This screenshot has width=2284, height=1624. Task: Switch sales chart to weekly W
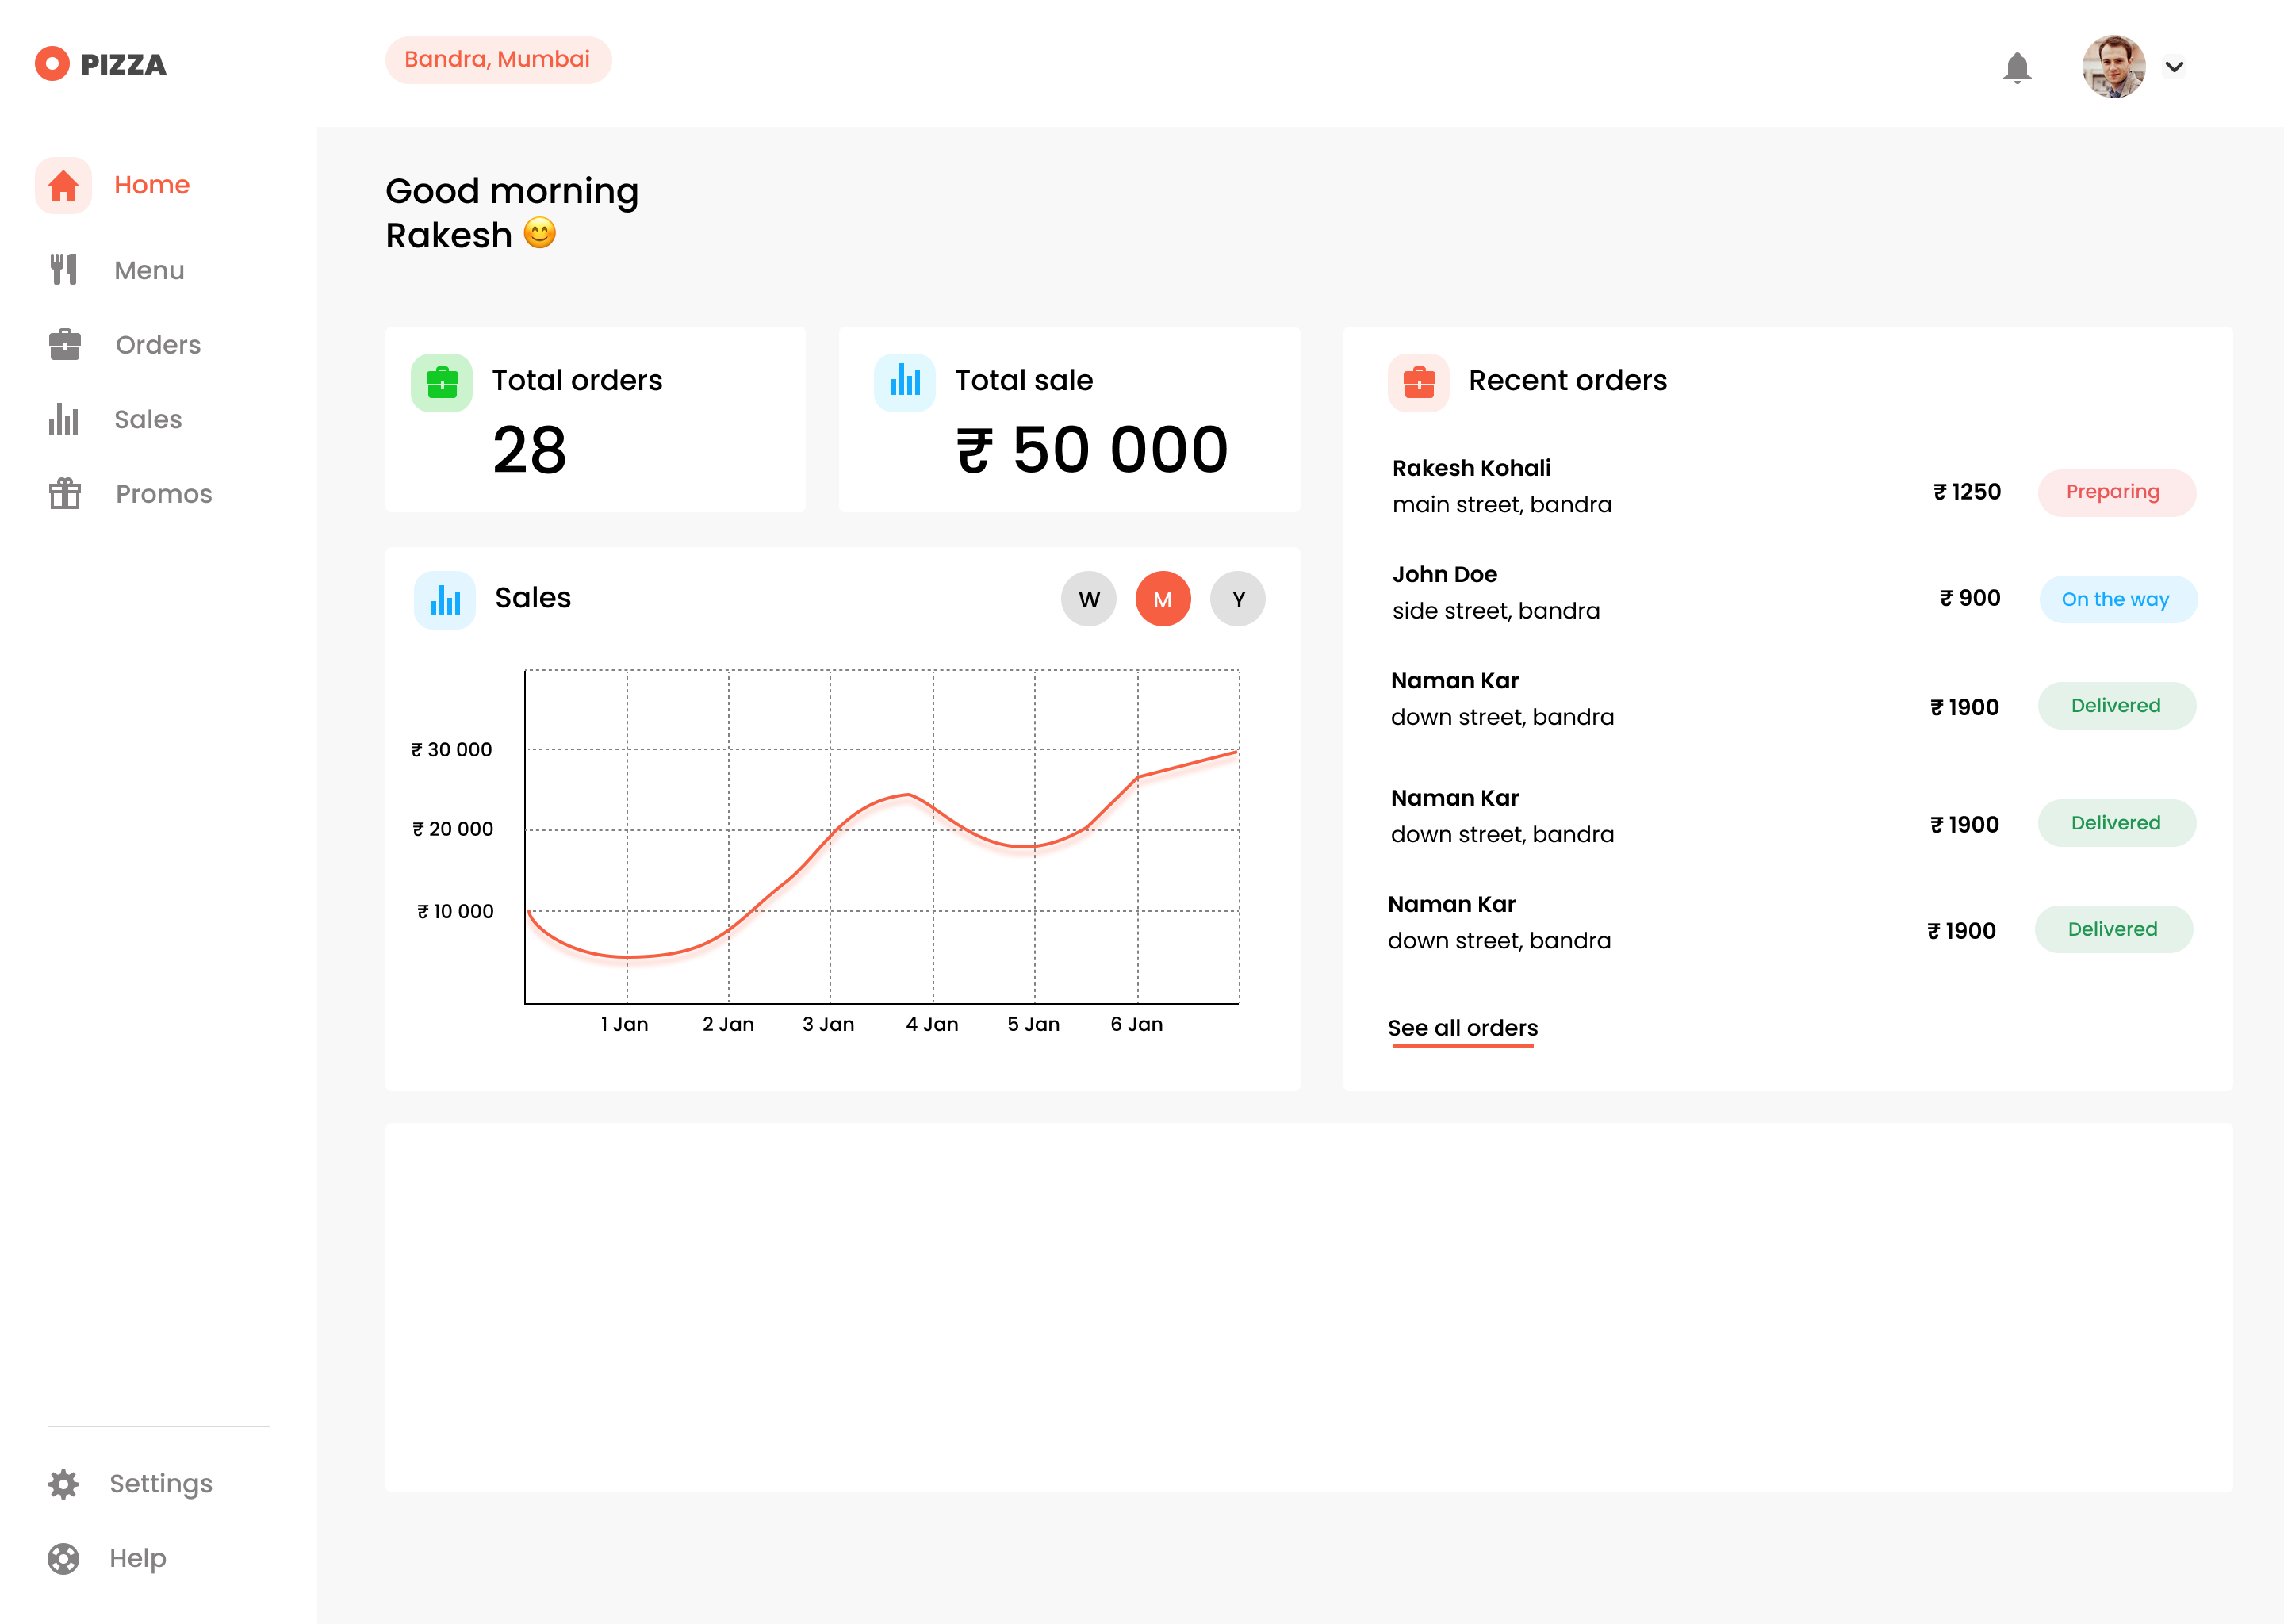coord(1089,599)
